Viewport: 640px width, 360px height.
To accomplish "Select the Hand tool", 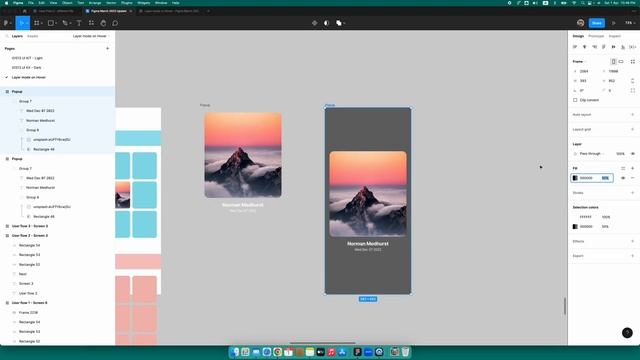I will click(x=103, y=23).
